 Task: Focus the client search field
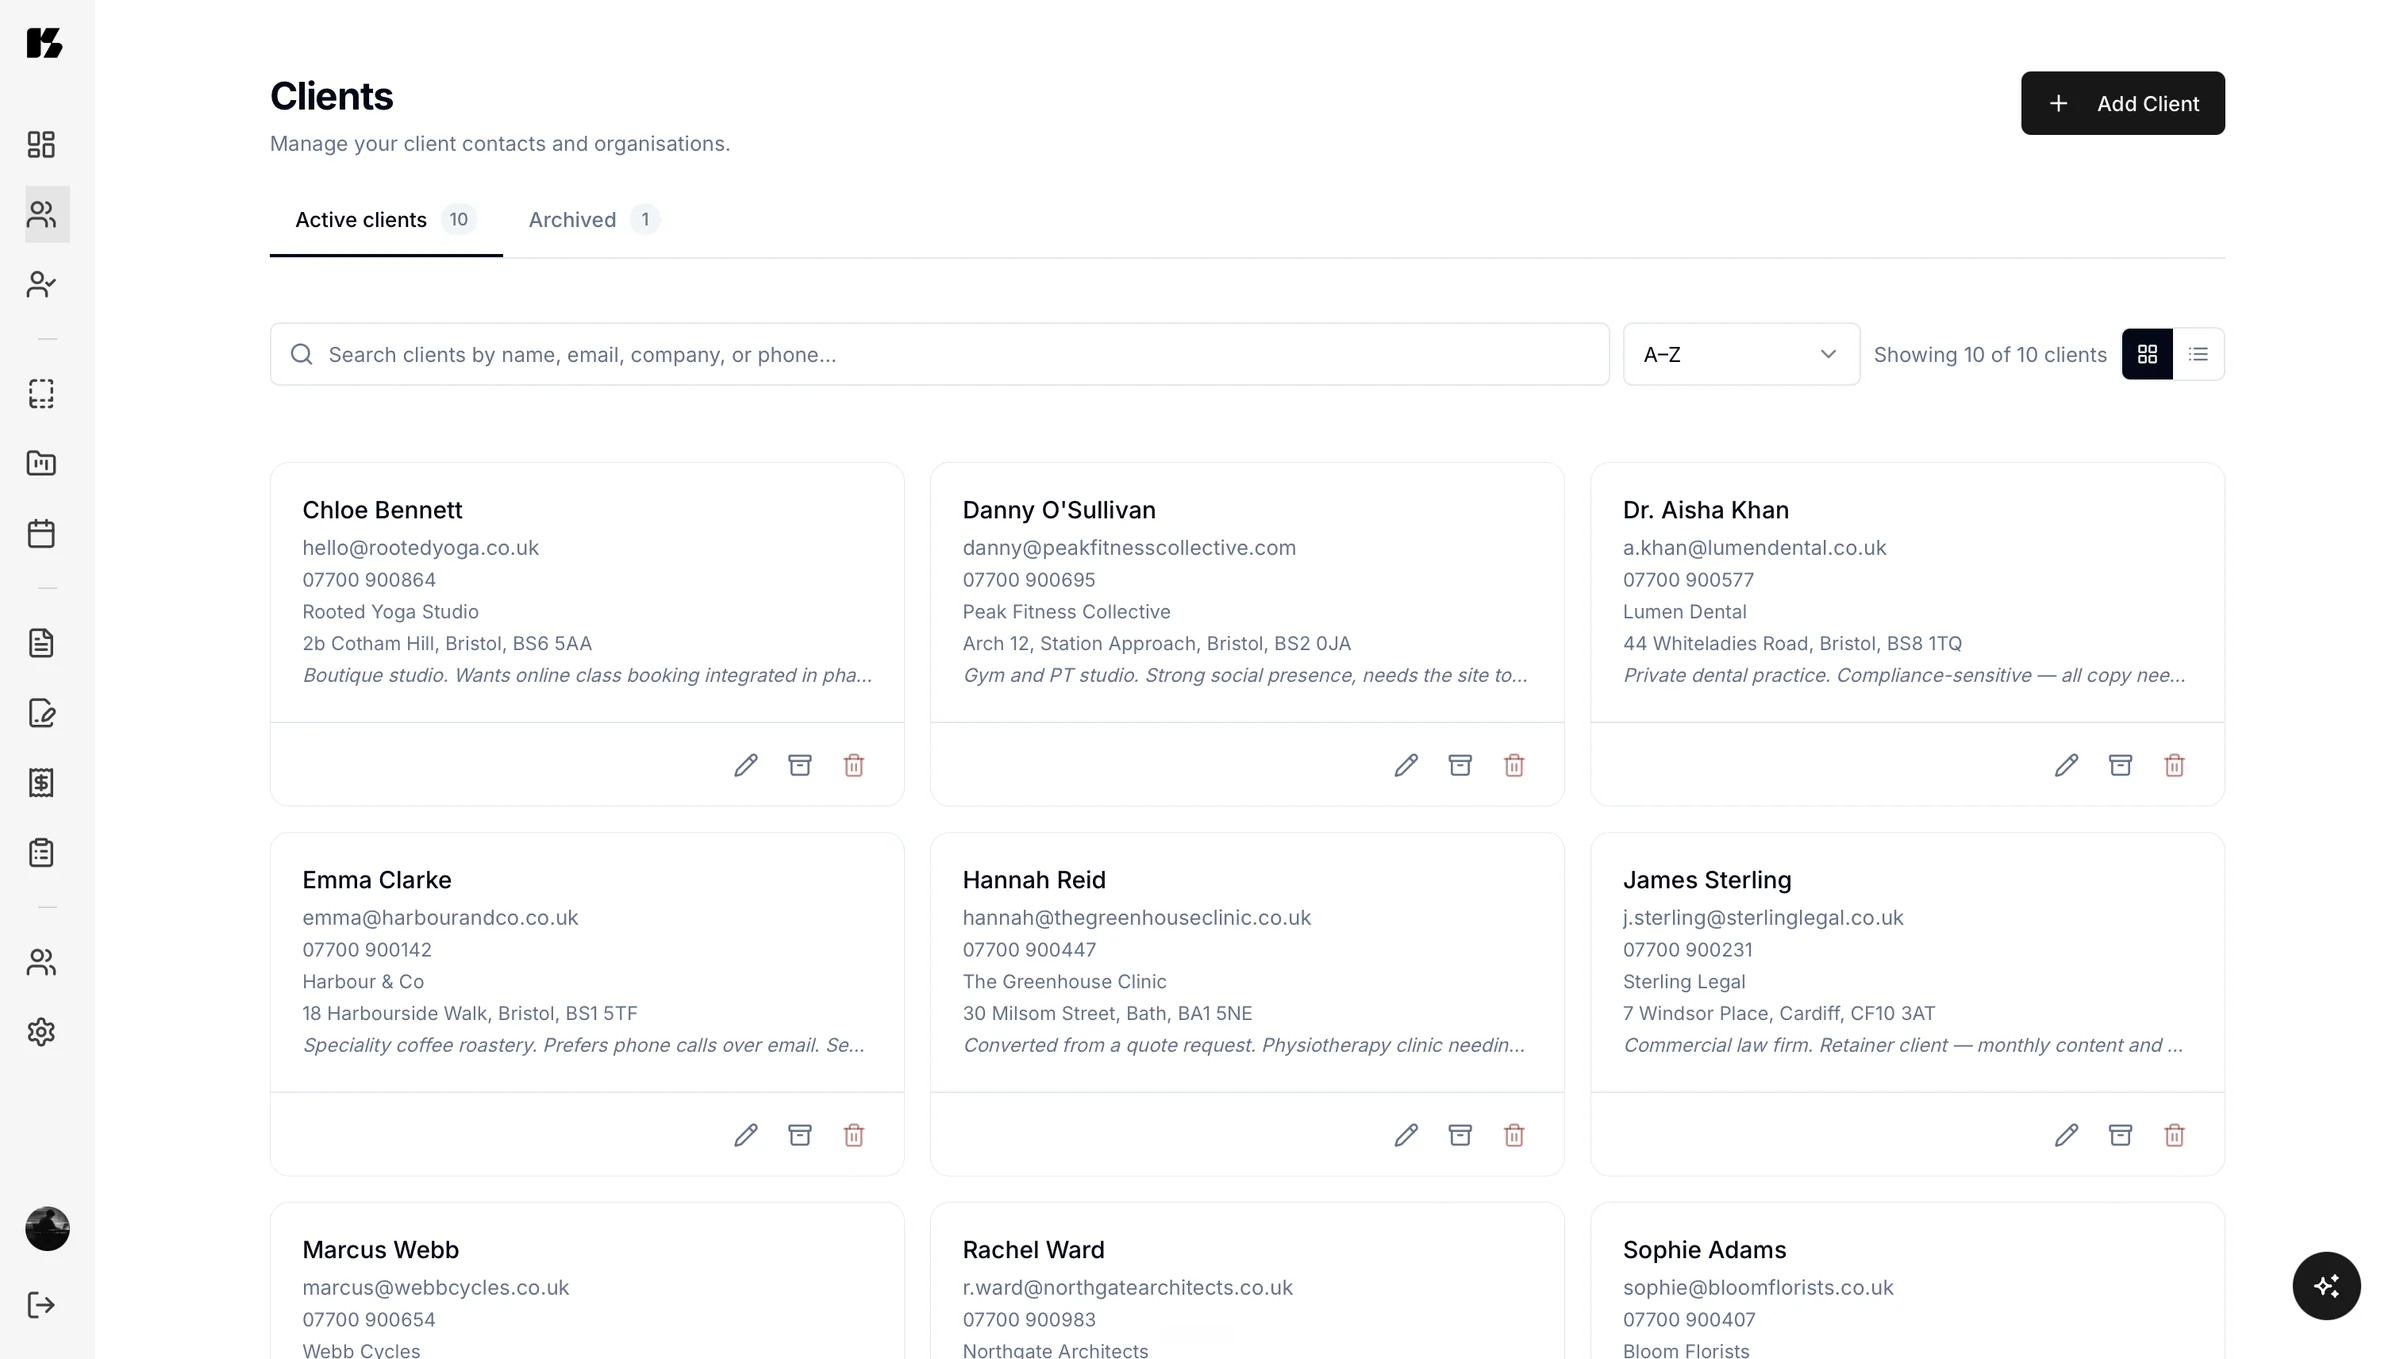pyautogui.click(x=939, y=354)
